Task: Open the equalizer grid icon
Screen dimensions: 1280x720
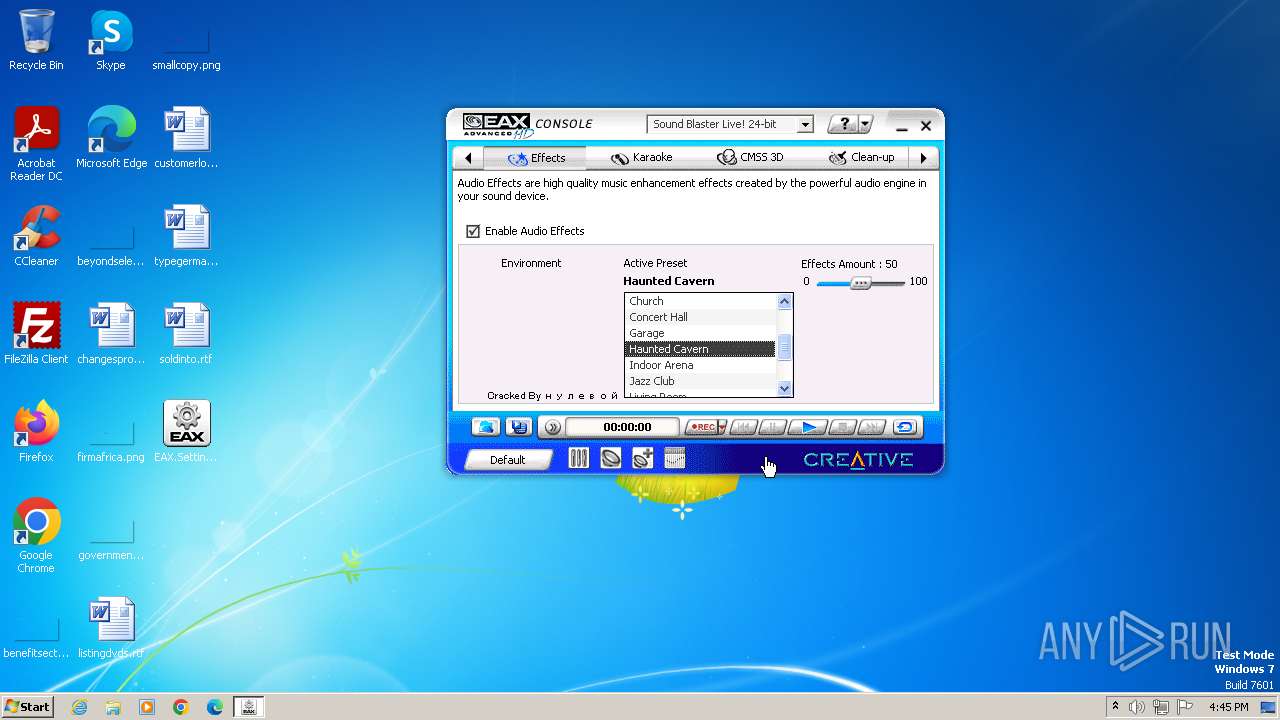Action: click(674, 458)
